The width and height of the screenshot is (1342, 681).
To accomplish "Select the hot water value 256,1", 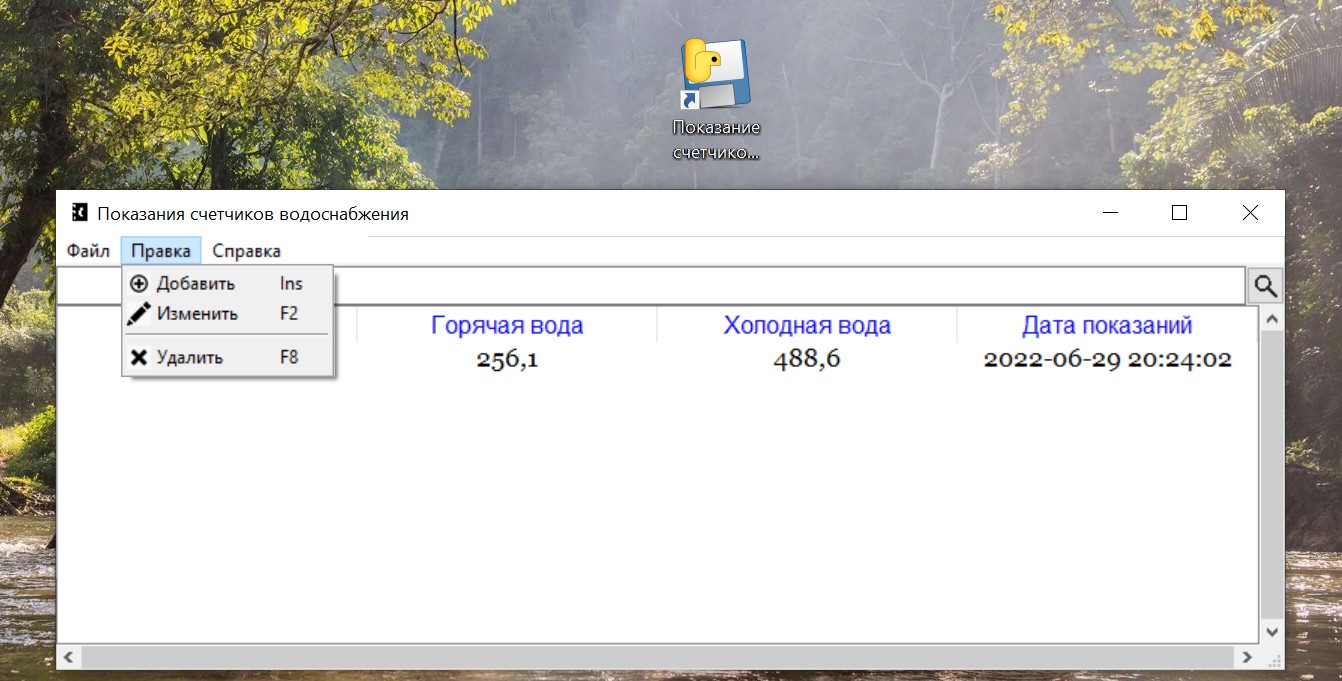I will pyautogui.click(x=507, y=359).
